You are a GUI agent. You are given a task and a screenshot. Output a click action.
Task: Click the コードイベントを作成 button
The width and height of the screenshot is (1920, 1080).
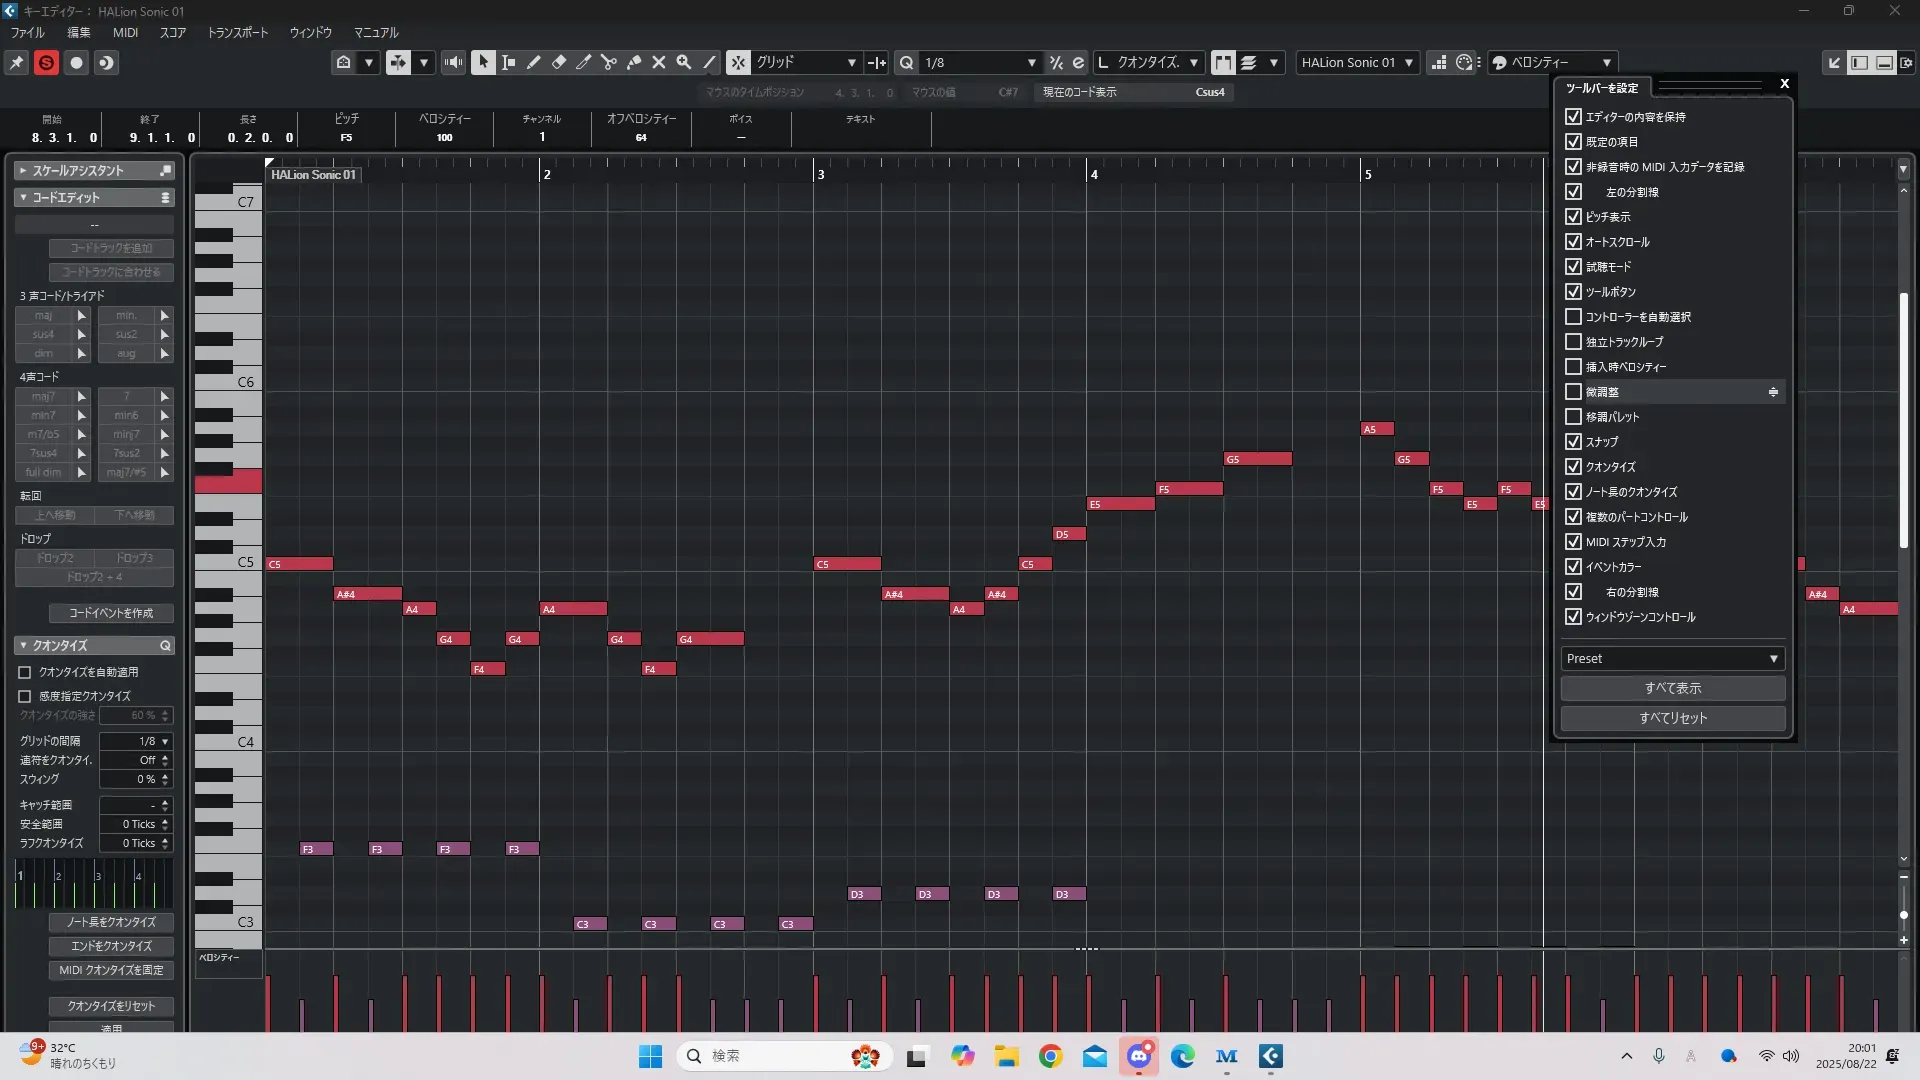[111, 613]
